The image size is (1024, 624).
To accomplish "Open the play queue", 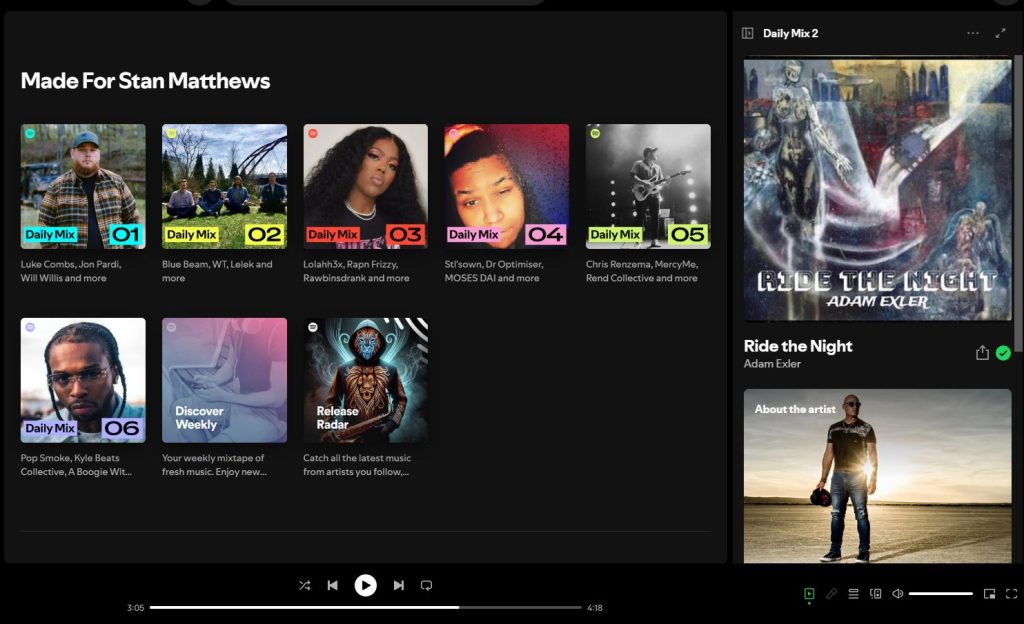I will [x=854, y=593].
